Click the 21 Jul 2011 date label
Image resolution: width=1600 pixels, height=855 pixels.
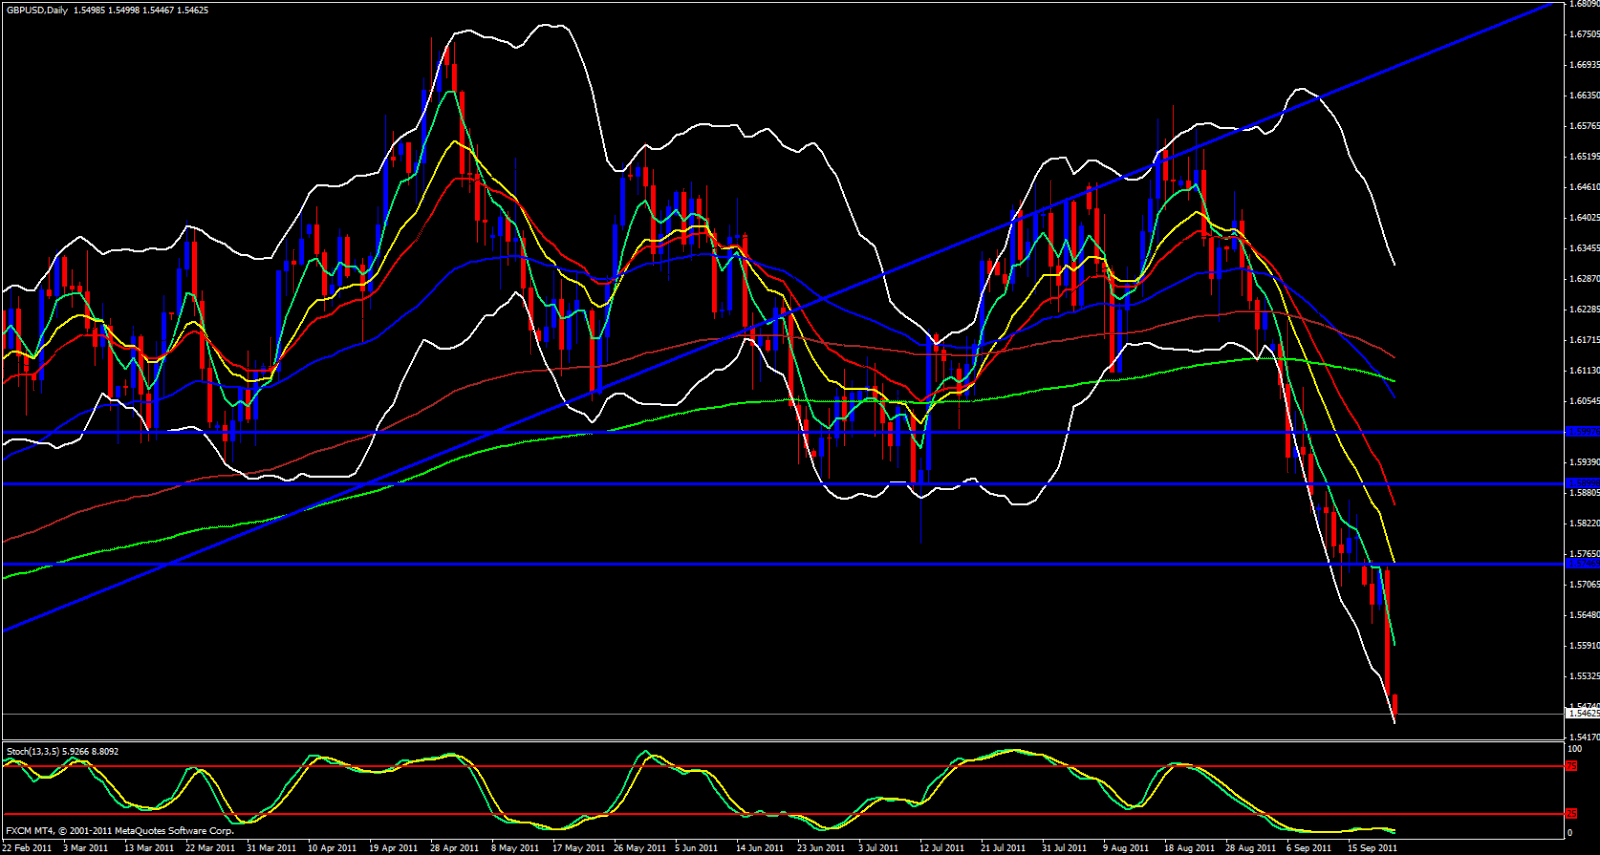[x=1003, y=848]
